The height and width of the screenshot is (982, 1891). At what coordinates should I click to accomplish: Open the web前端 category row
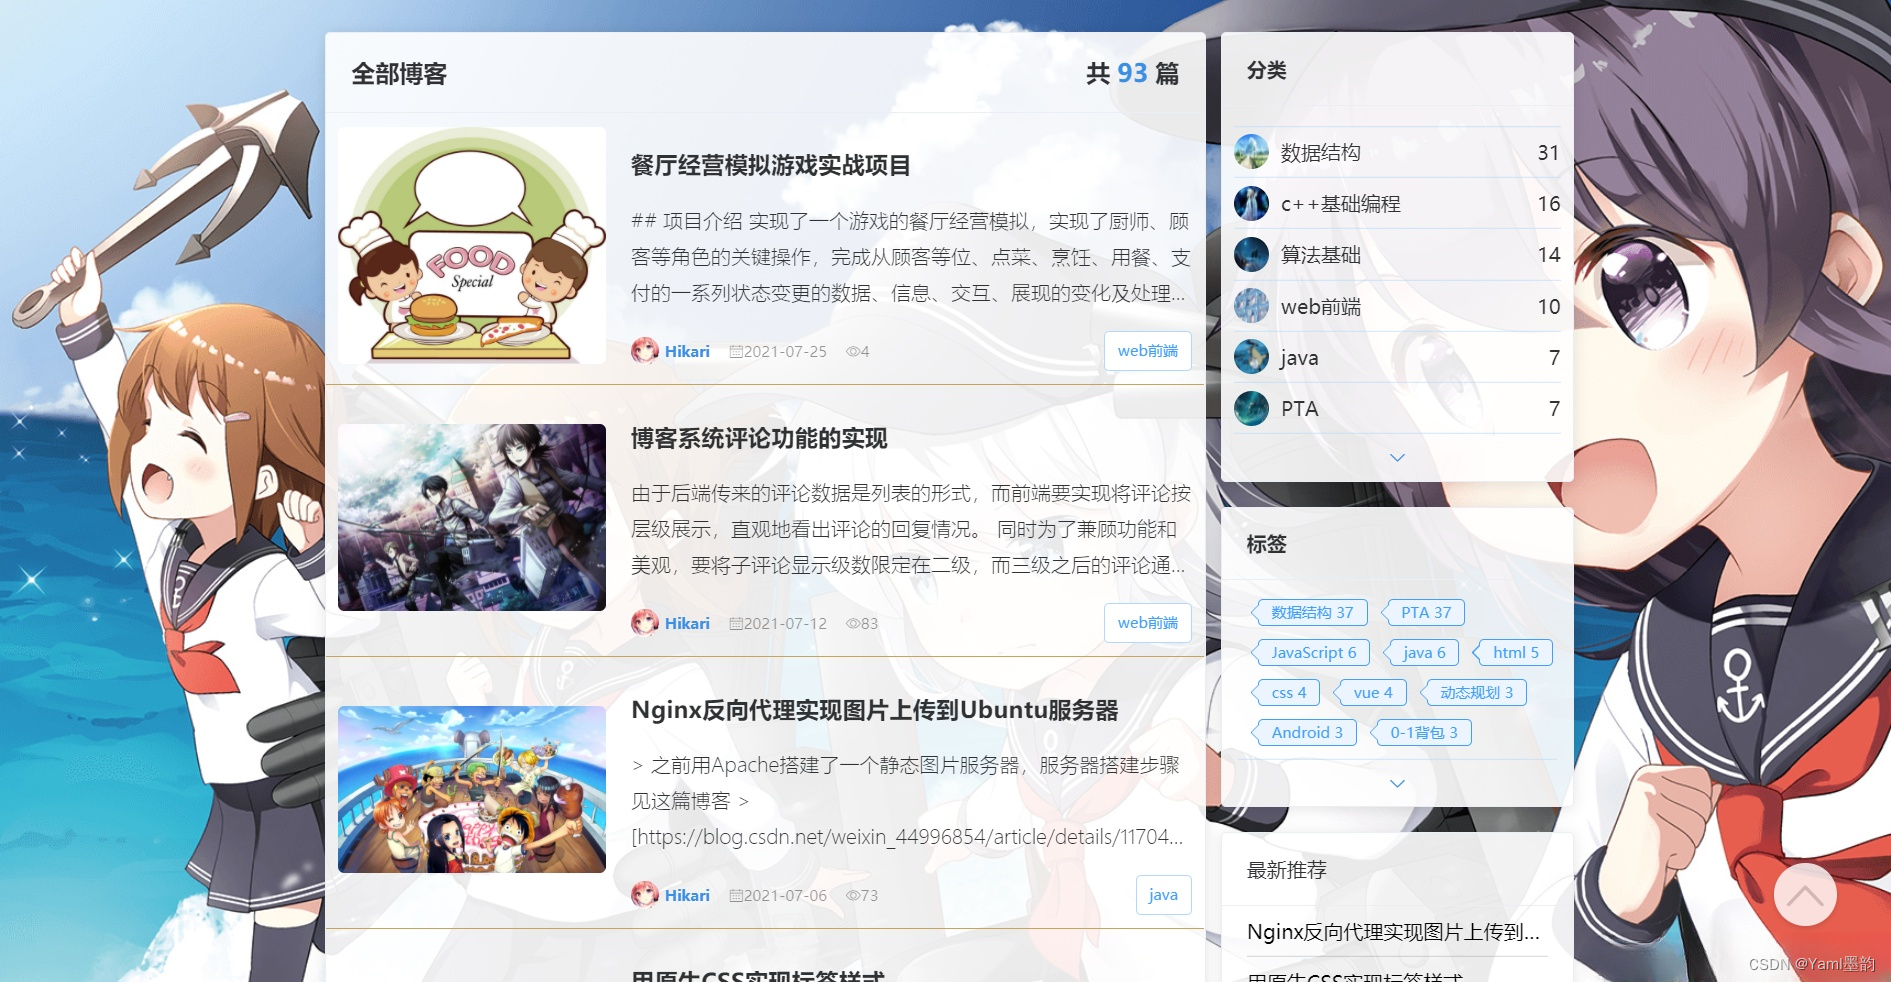click(x=1397, y=306)
